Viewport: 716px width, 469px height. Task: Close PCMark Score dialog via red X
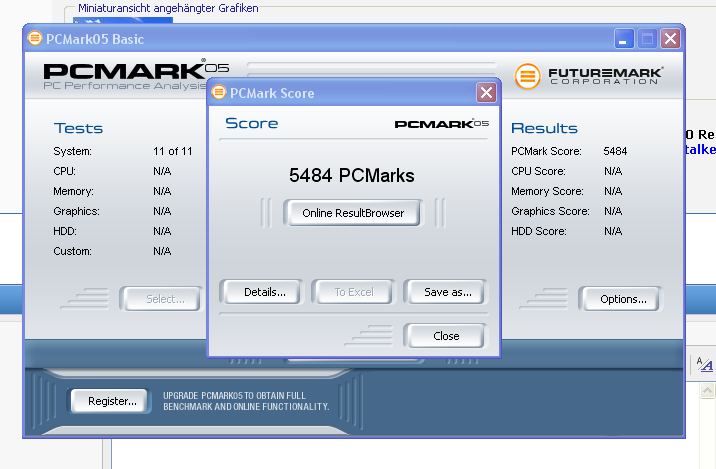coord(486,93)
